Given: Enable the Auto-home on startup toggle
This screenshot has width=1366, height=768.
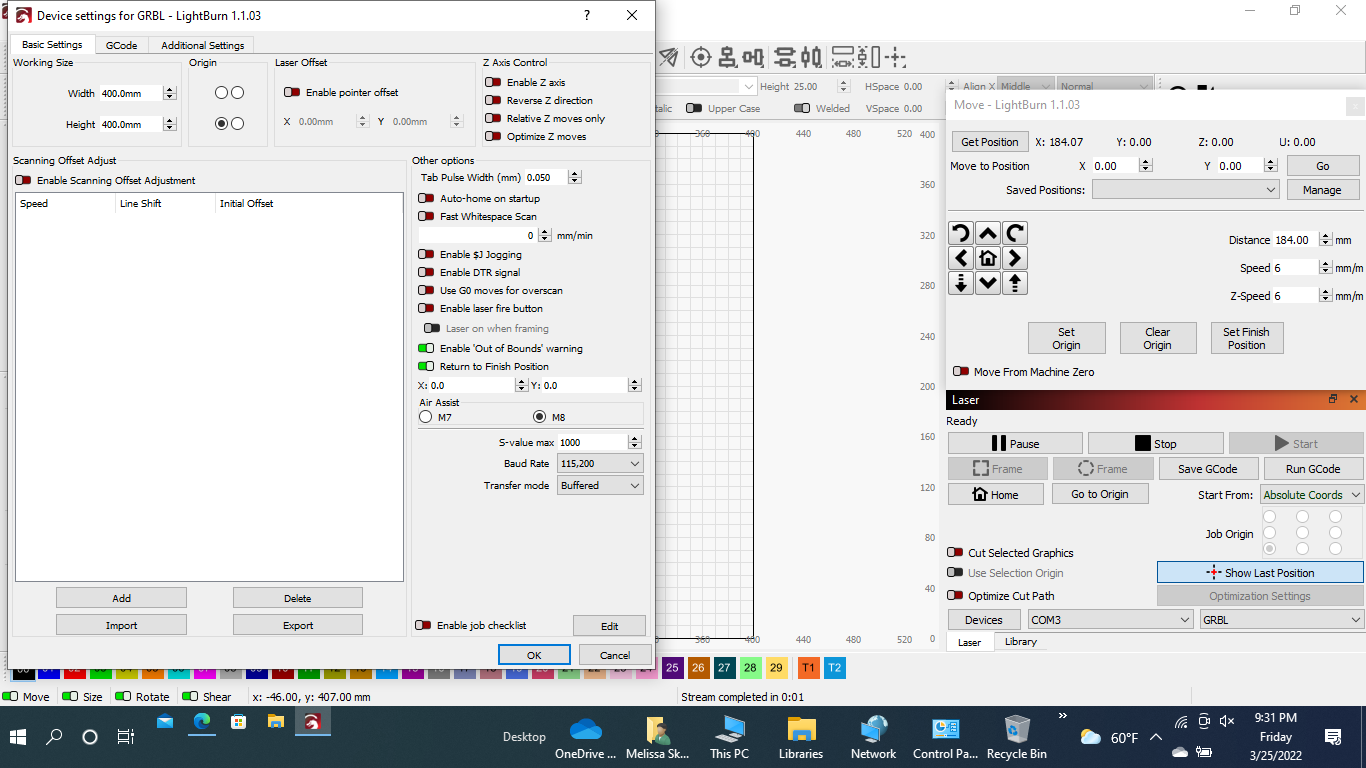Looking at the screenshot, I should click(x=426, y=199).
